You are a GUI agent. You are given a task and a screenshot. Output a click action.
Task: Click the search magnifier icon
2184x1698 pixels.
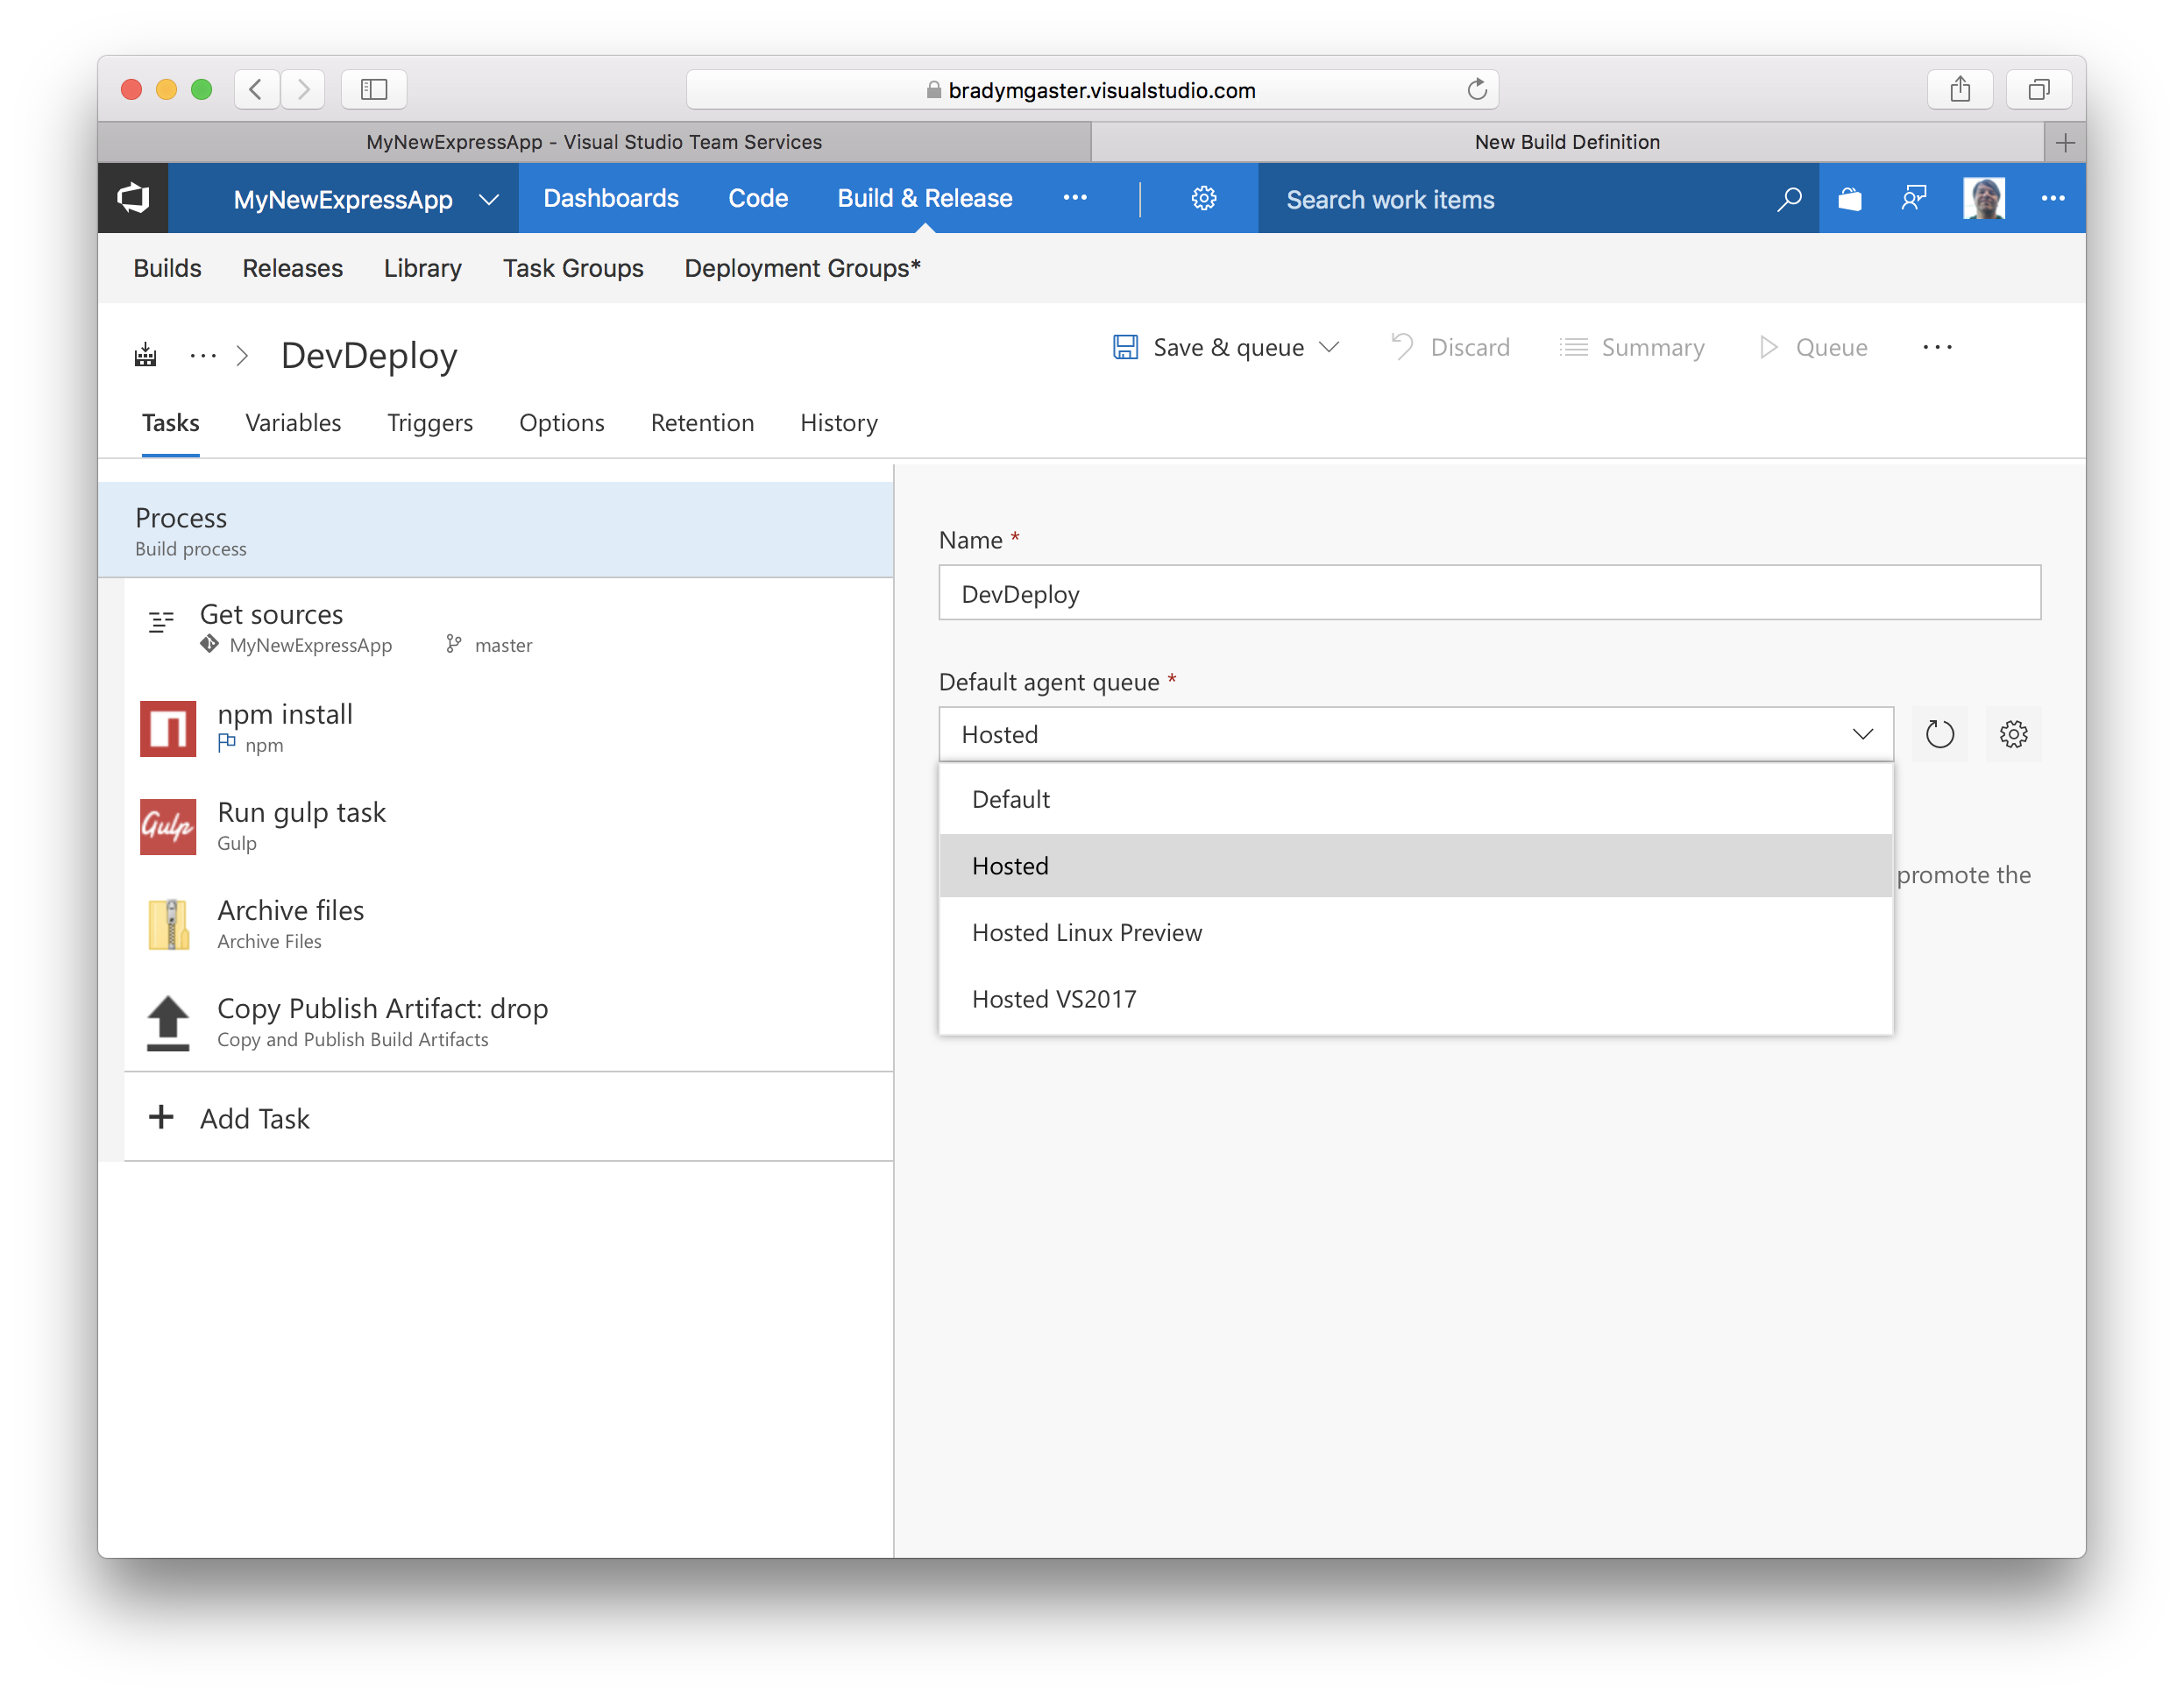(x=1788, y=199)
